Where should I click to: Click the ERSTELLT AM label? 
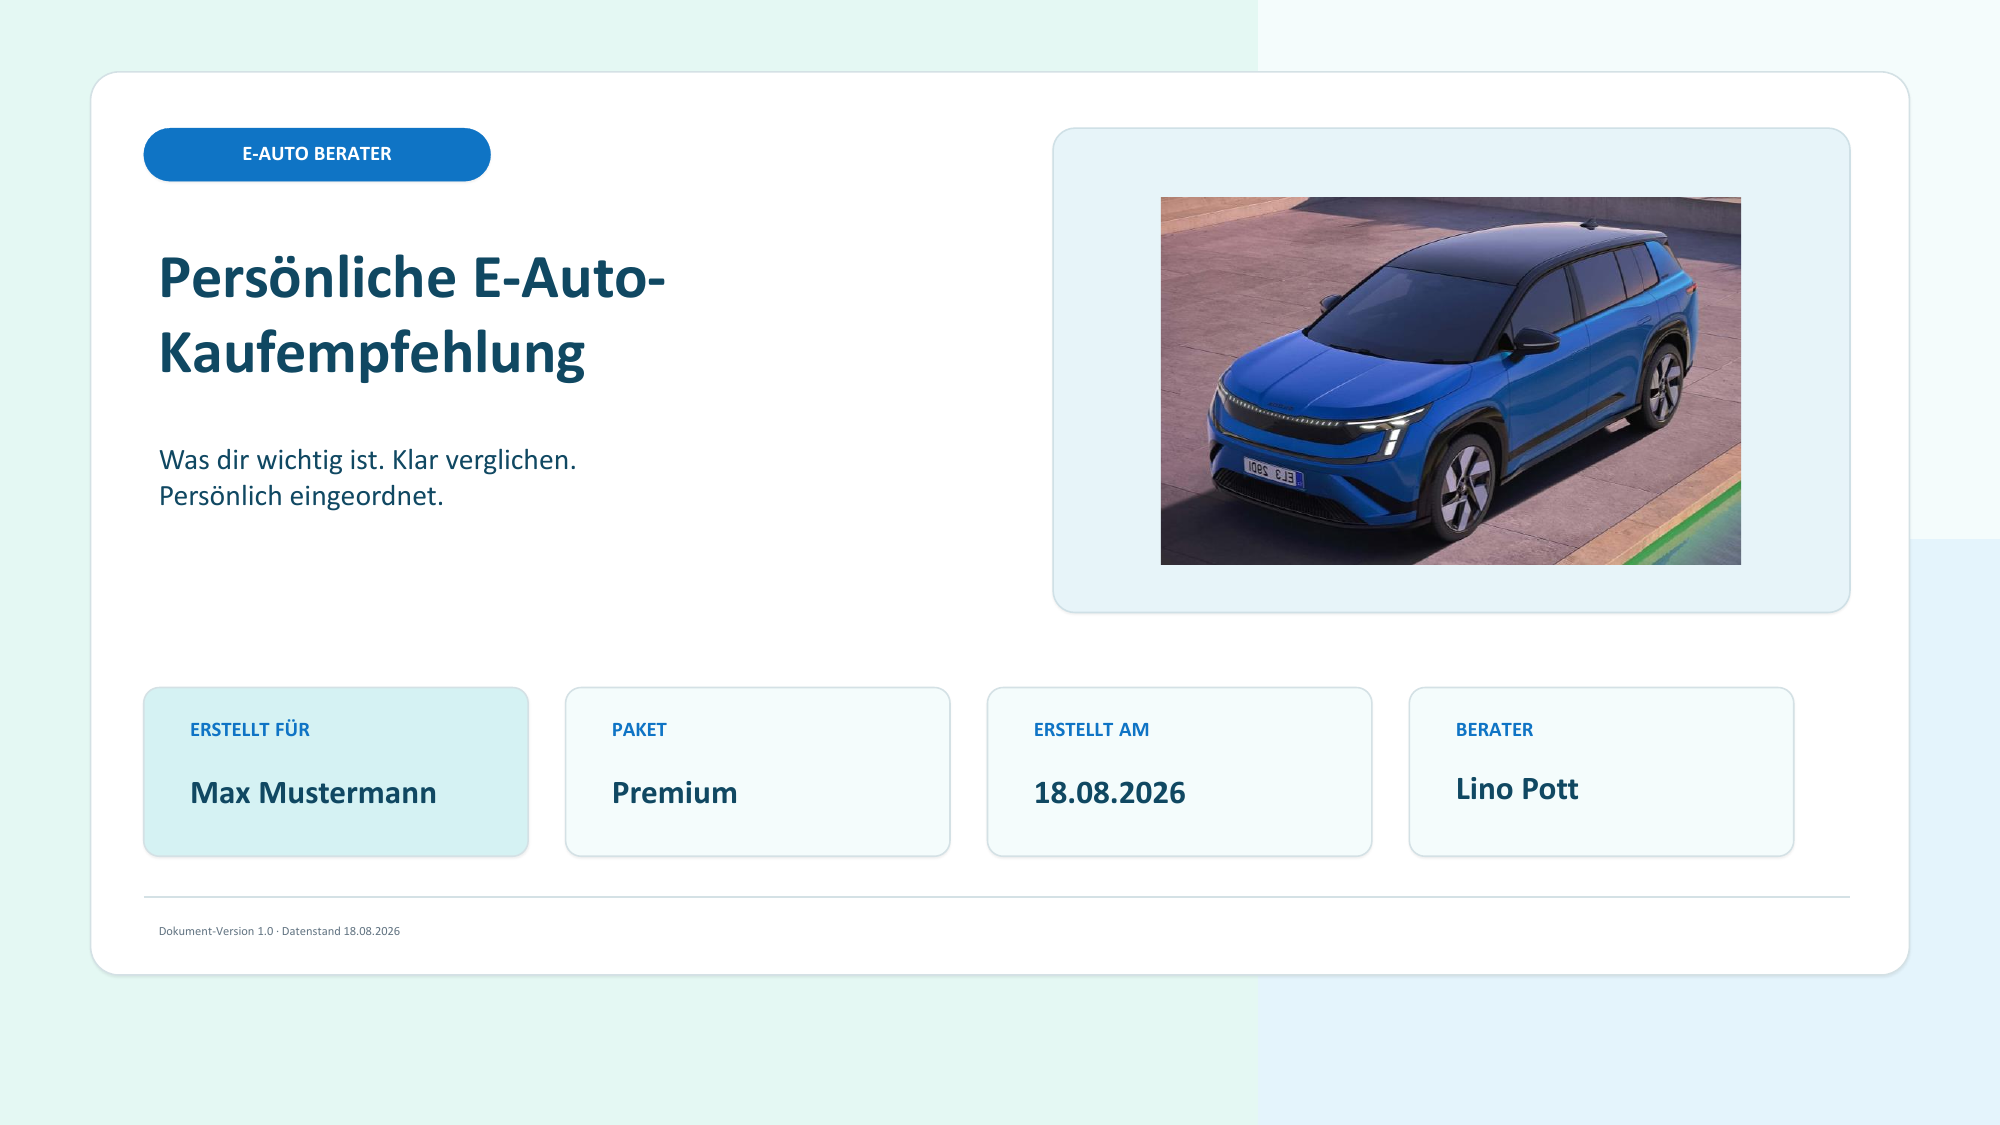coord(1091,730)
